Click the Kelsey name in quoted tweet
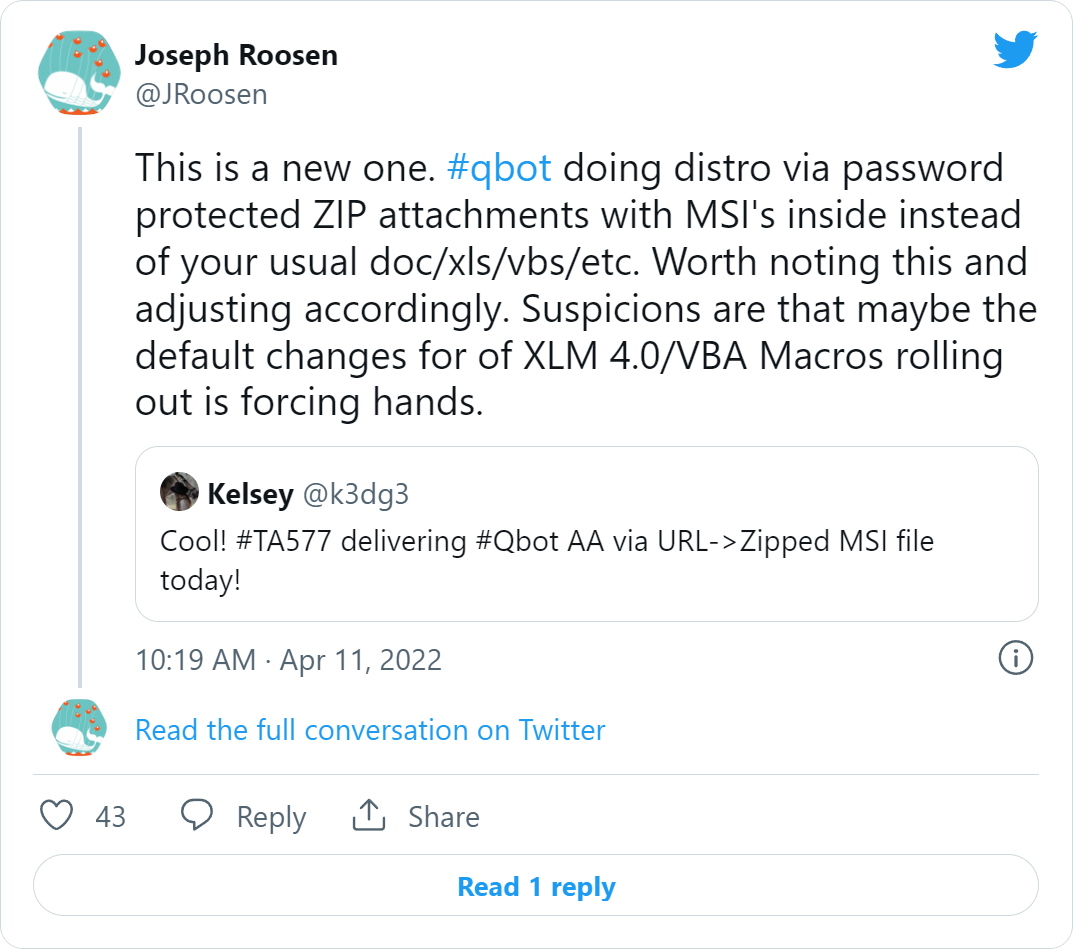Image resolution: width=1073 pixels, height=949 pixels. click(250, 493)
